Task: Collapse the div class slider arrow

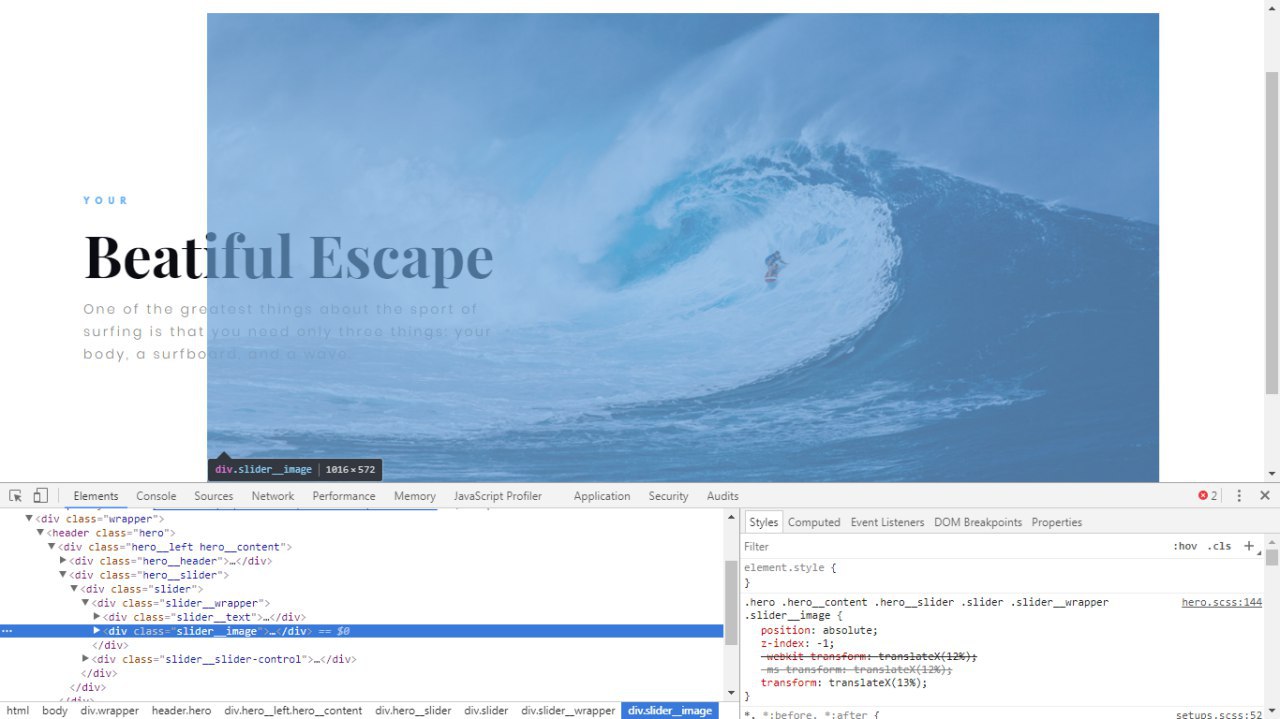Action: (74, 589)
